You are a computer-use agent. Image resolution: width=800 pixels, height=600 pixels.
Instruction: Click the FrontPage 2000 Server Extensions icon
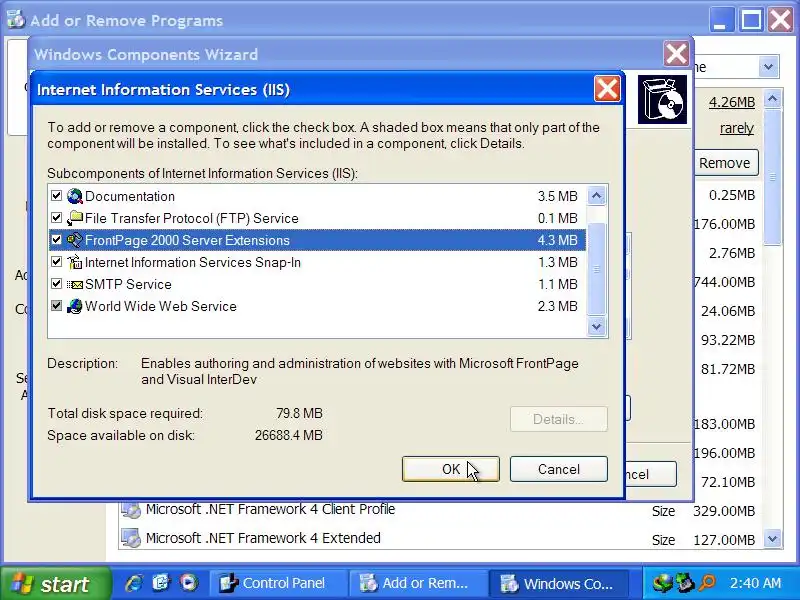coord(74,240)
